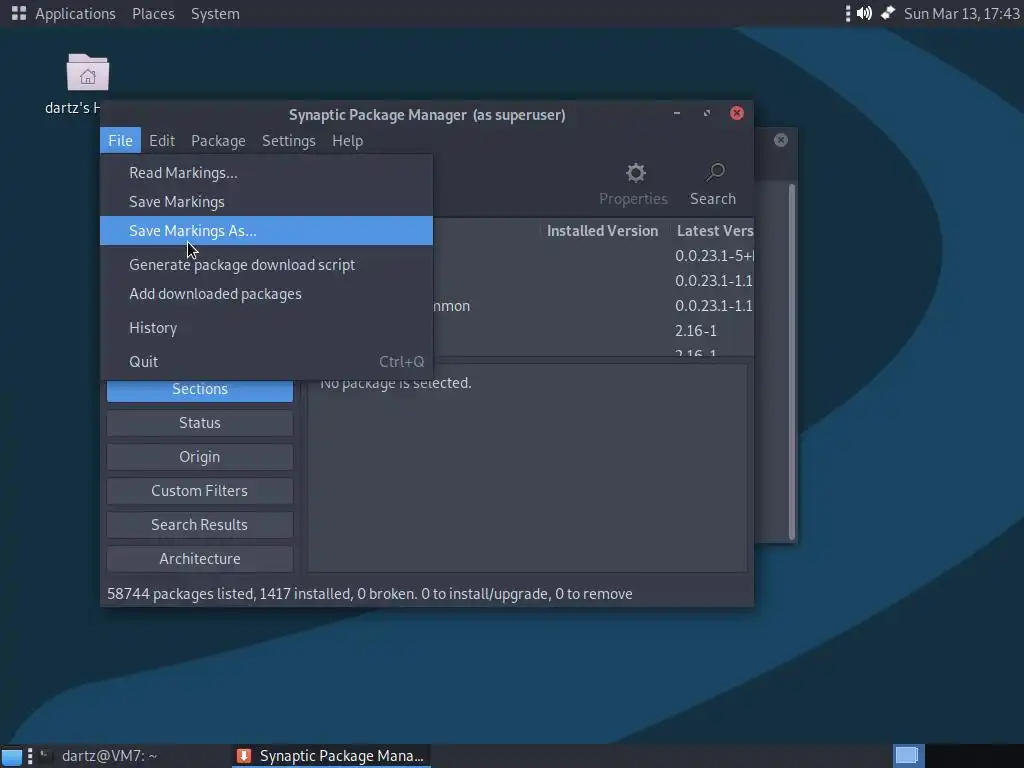The image size is (1024, 768).
Task: Sort by Latest Version column header
Action: 712,231
